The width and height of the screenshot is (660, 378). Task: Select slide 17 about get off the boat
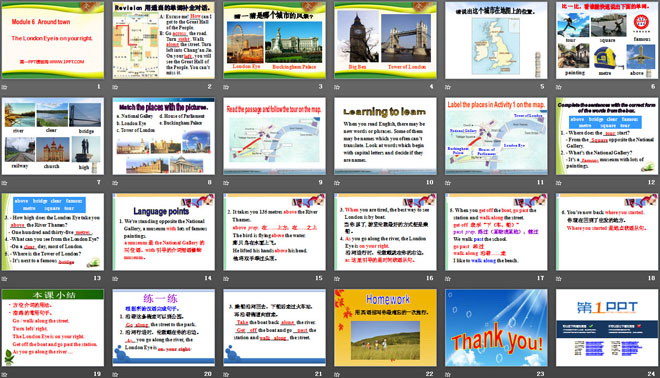(496, 232)
